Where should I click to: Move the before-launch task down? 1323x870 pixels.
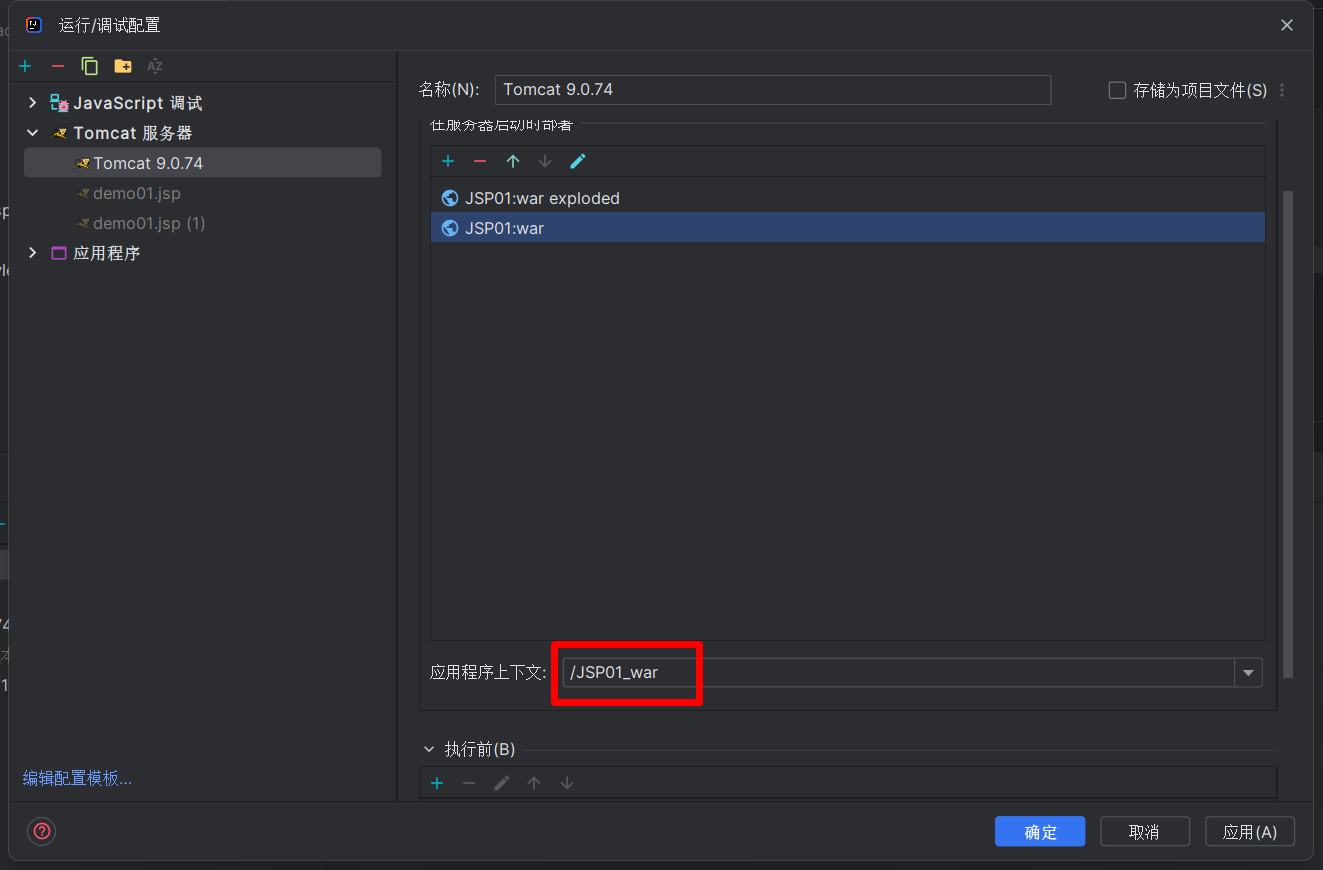(x=567, y=783)
